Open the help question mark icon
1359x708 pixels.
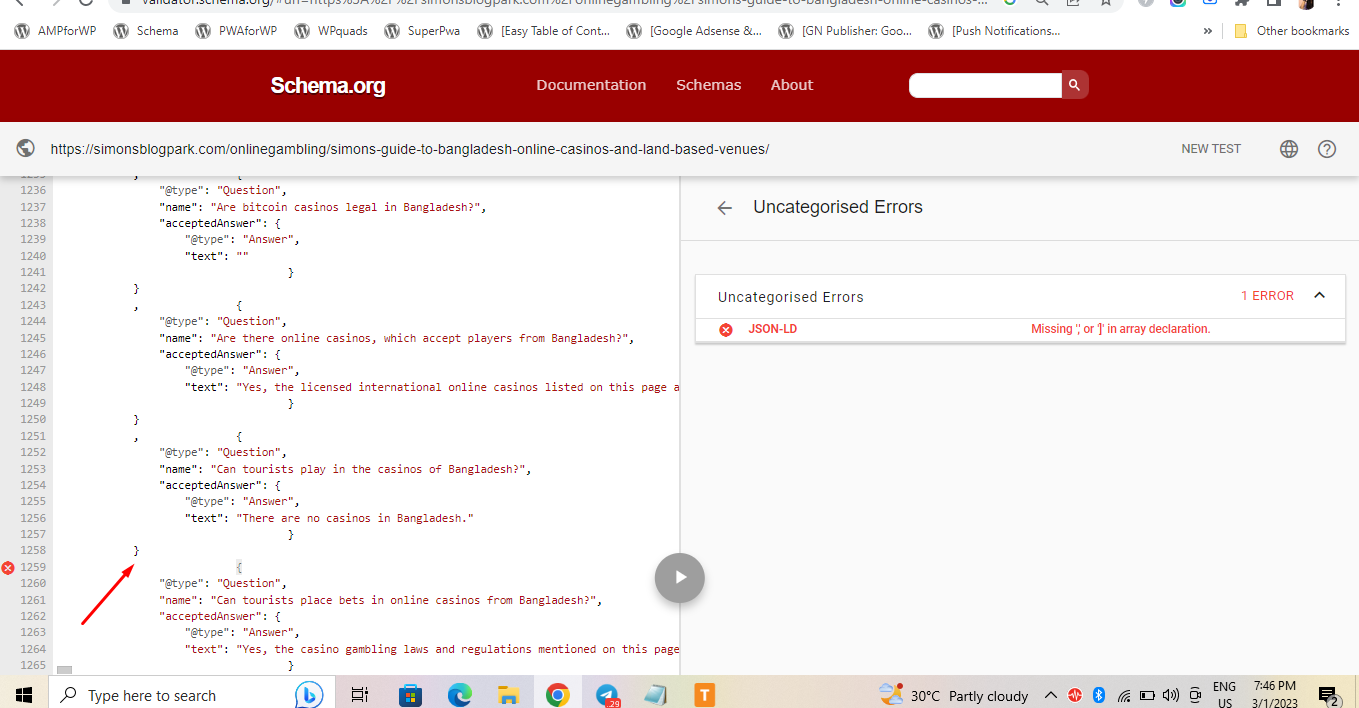[x=1327, y=149]
